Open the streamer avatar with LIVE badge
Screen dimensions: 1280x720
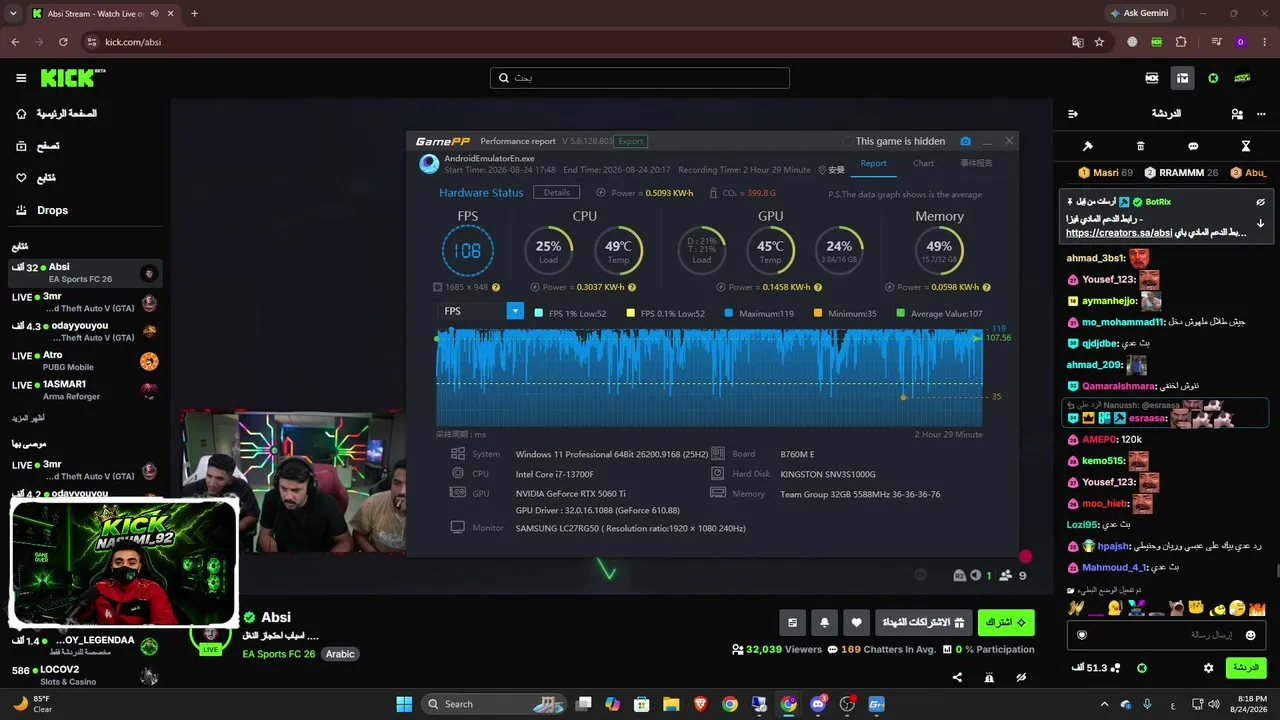210,637
